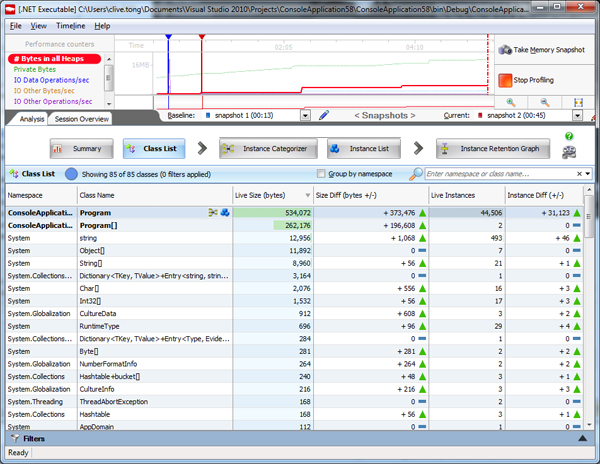Zoom in the timeline with magnifier plus
The height and width of the screenshot is (464, 600).
pos(511,103)
